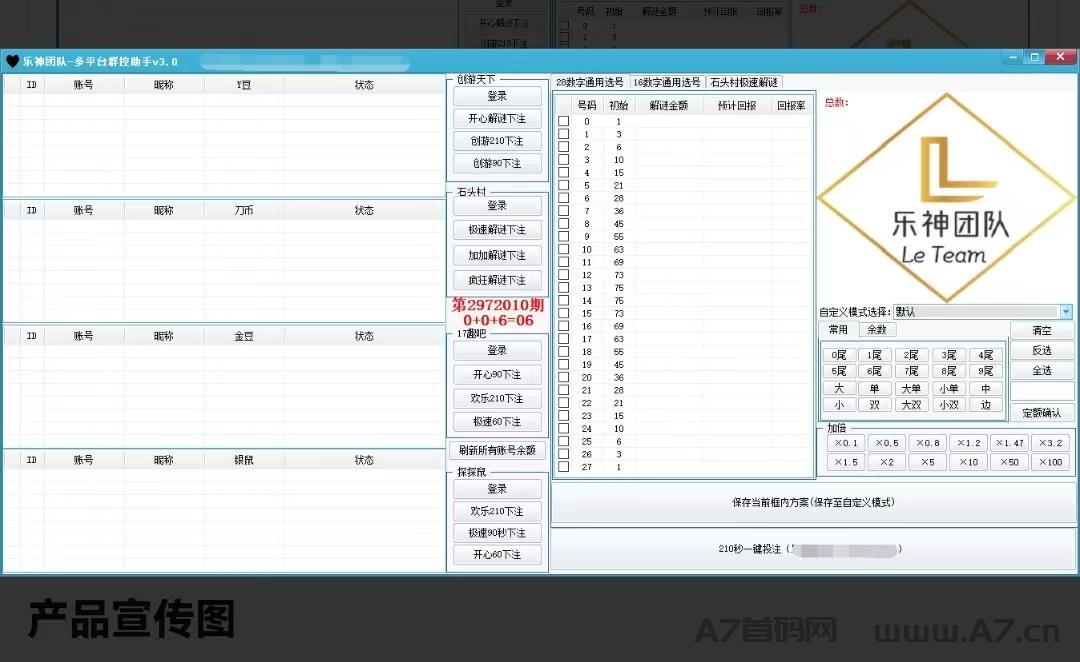Click the red 总数 label

coord(836,103)
